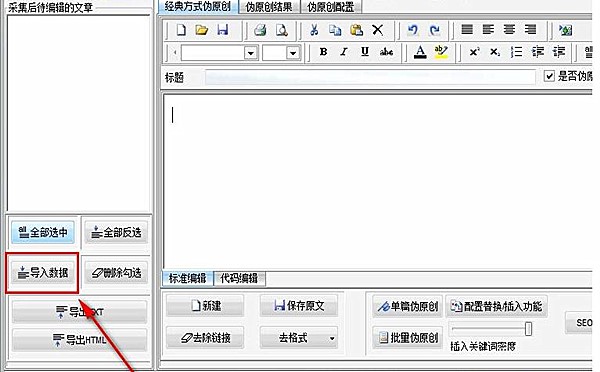
Task: Increase paragraph indent
Action: coord(559,52)
